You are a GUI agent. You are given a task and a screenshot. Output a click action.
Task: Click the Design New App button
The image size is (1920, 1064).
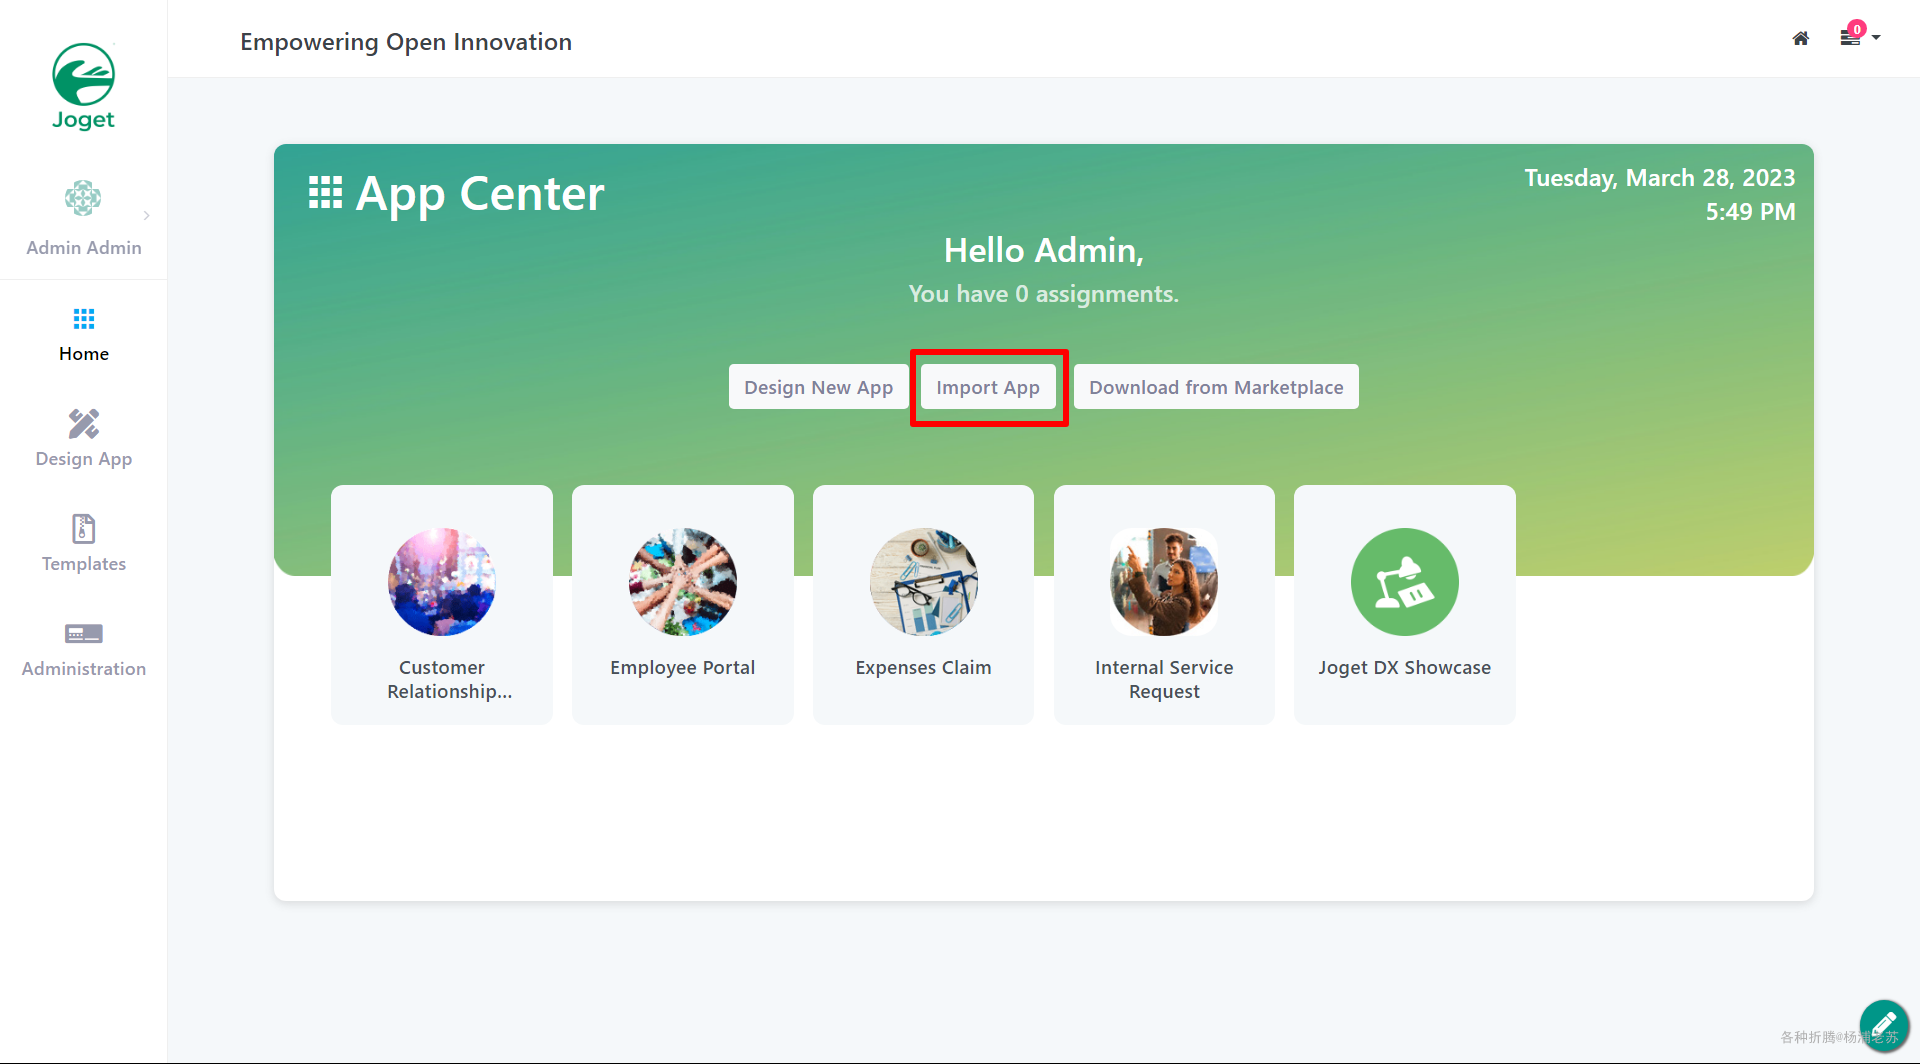tap(819, 387)
